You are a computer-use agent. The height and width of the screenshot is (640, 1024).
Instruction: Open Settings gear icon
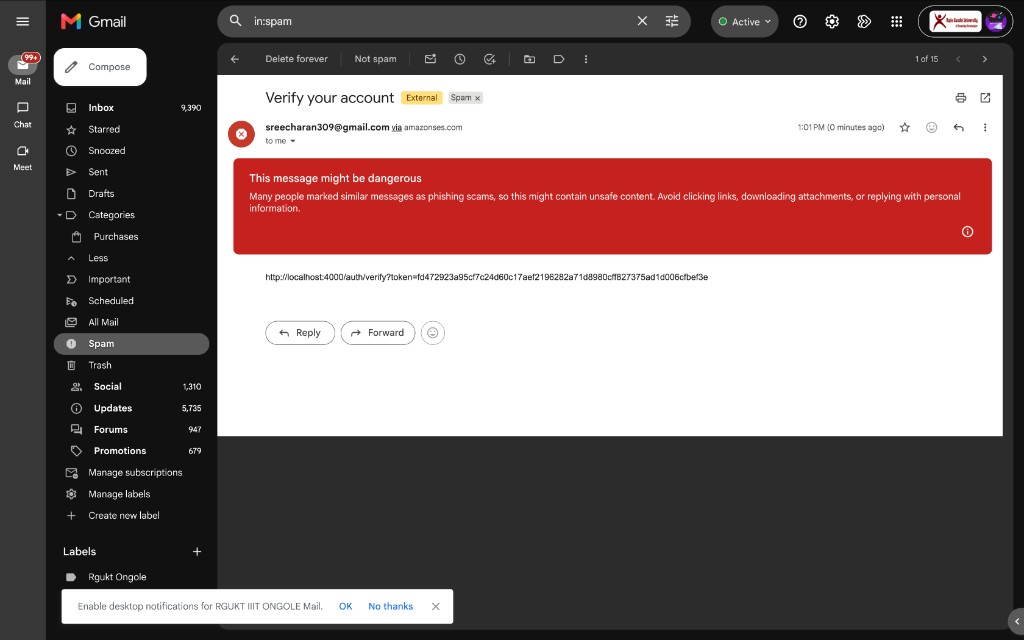click(831, 22)
